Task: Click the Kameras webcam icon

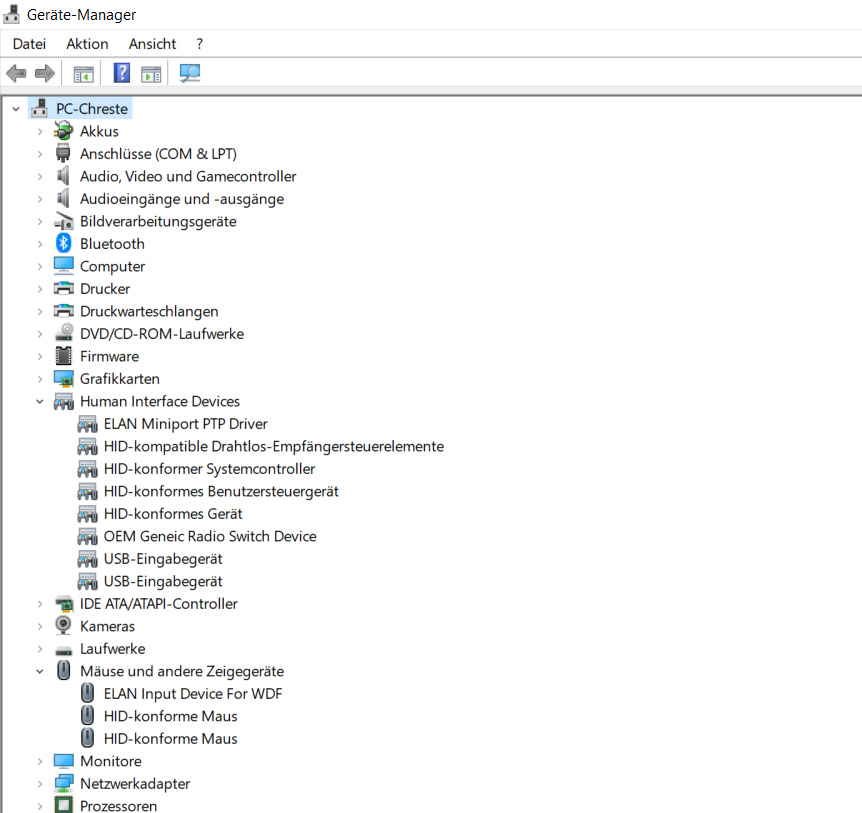Action: click(64, 626)
